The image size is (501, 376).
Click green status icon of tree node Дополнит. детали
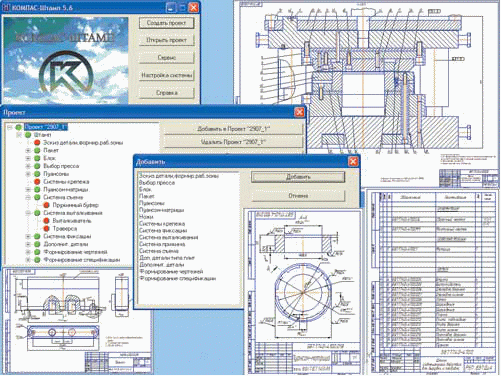point(37,244)
